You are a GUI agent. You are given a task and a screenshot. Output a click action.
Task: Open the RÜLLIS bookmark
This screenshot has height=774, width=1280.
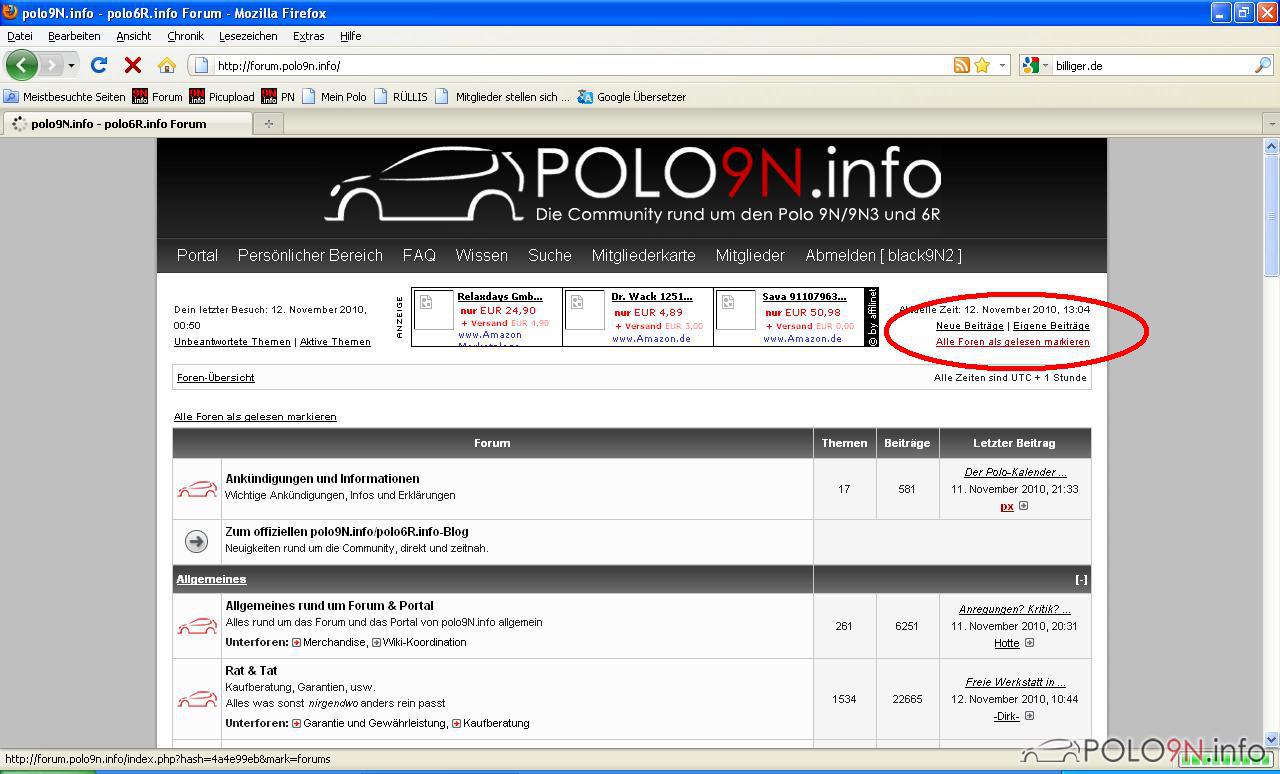coord(400,97)
